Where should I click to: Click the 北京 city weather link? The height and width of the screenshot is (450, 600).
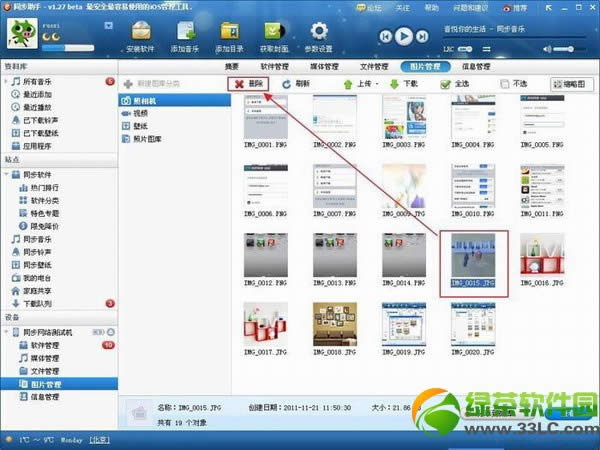pos(99,440)
